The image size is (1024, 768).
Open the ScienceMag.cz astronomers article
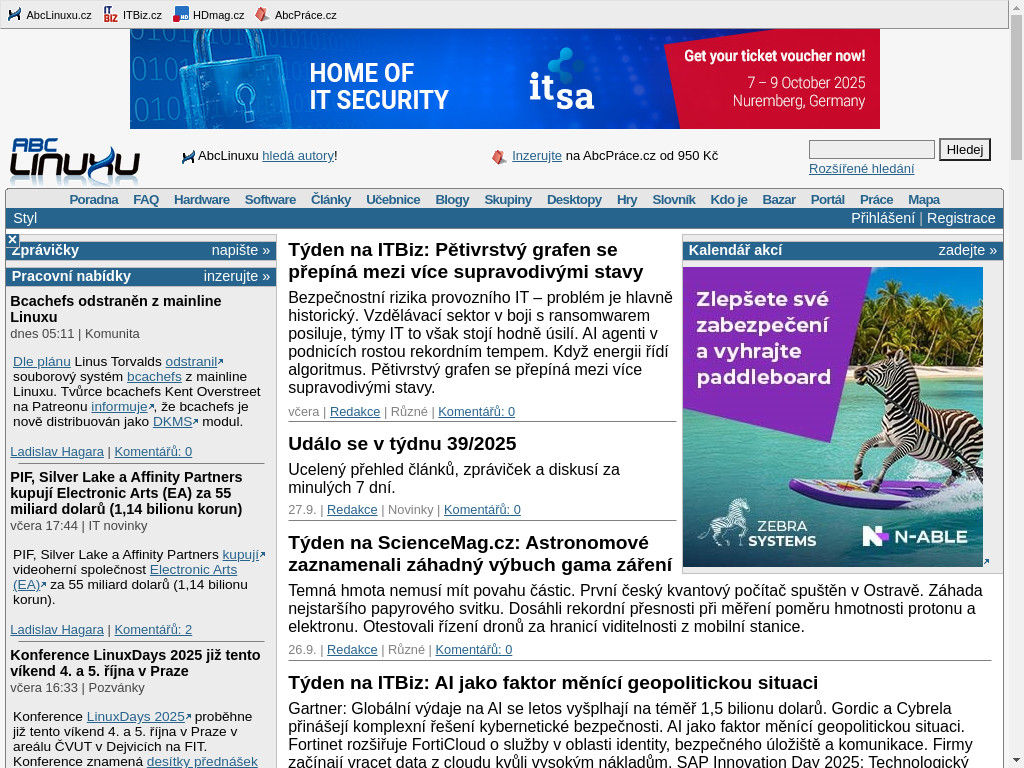(x=480, y=553)
